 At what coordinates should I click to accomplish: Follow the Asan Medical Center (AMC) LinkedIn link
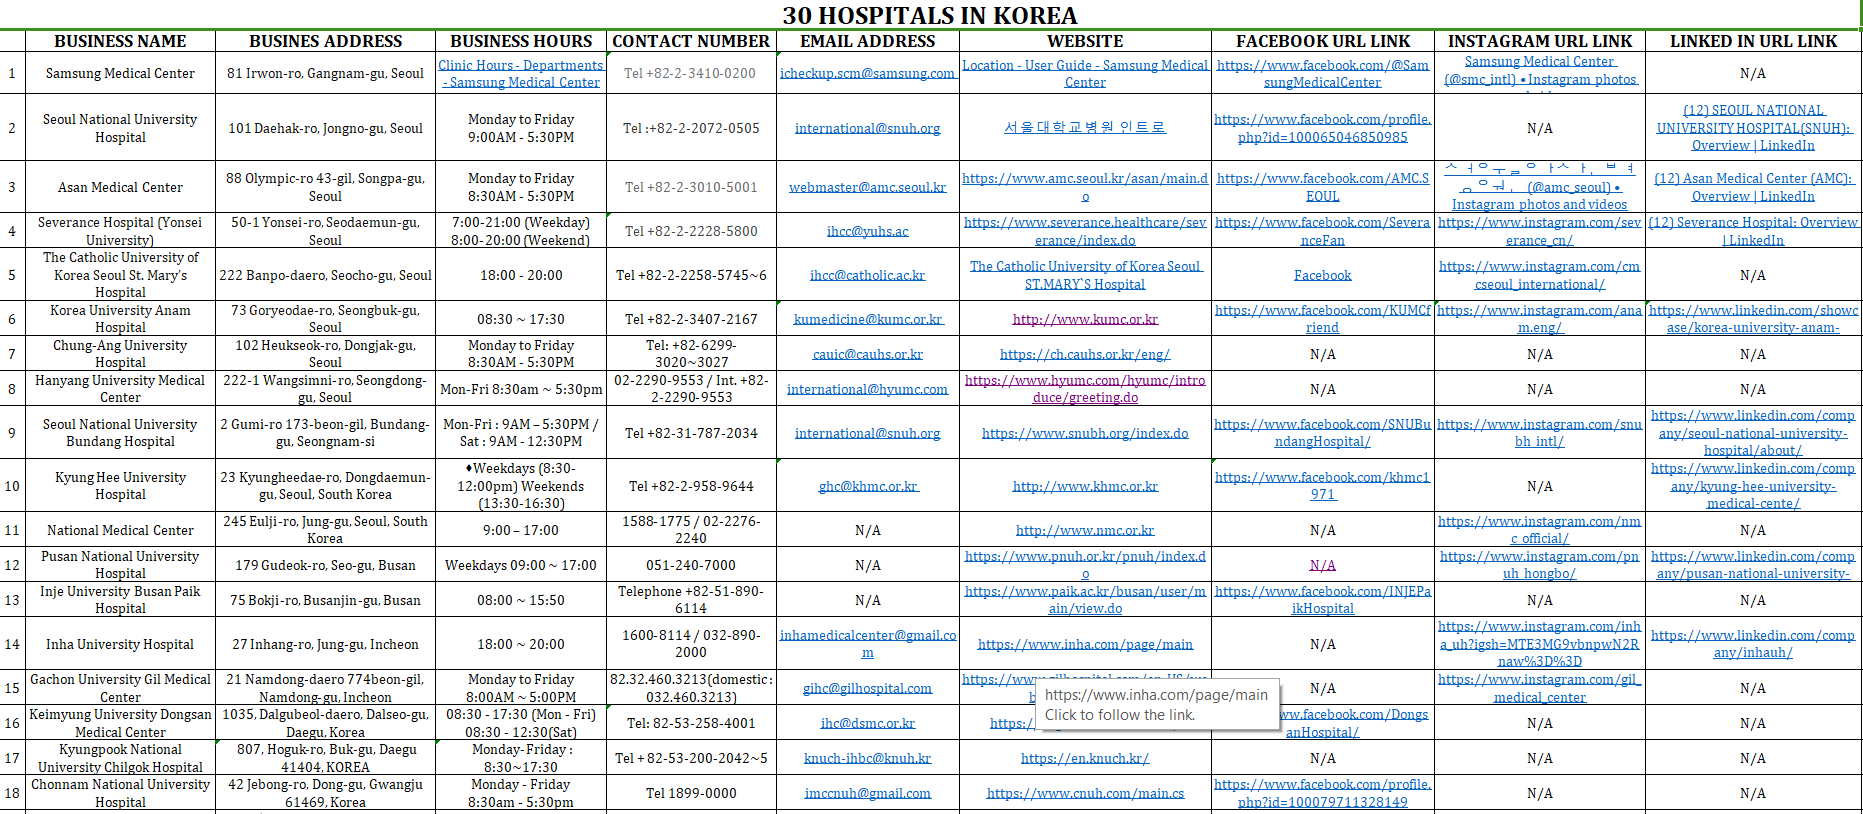1753,187
